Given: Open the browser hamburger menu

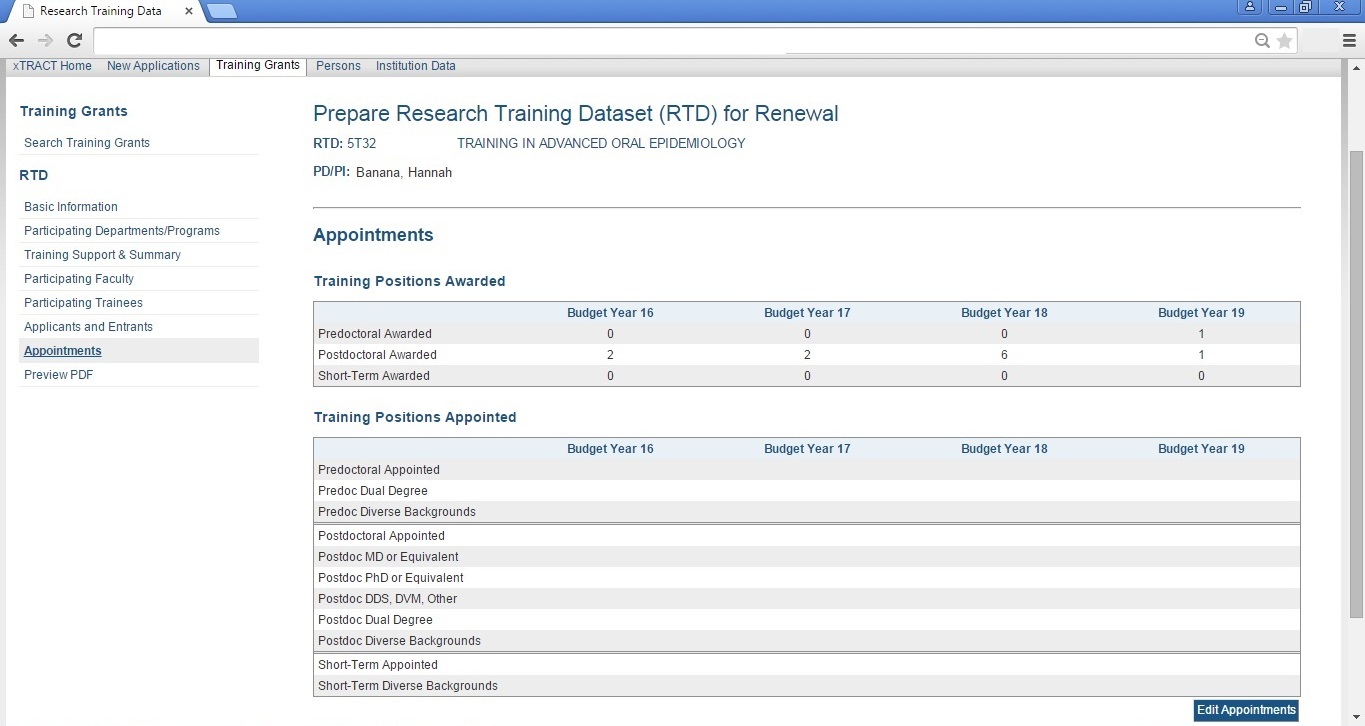Looking at the screenshot, I should [1349, 40].
